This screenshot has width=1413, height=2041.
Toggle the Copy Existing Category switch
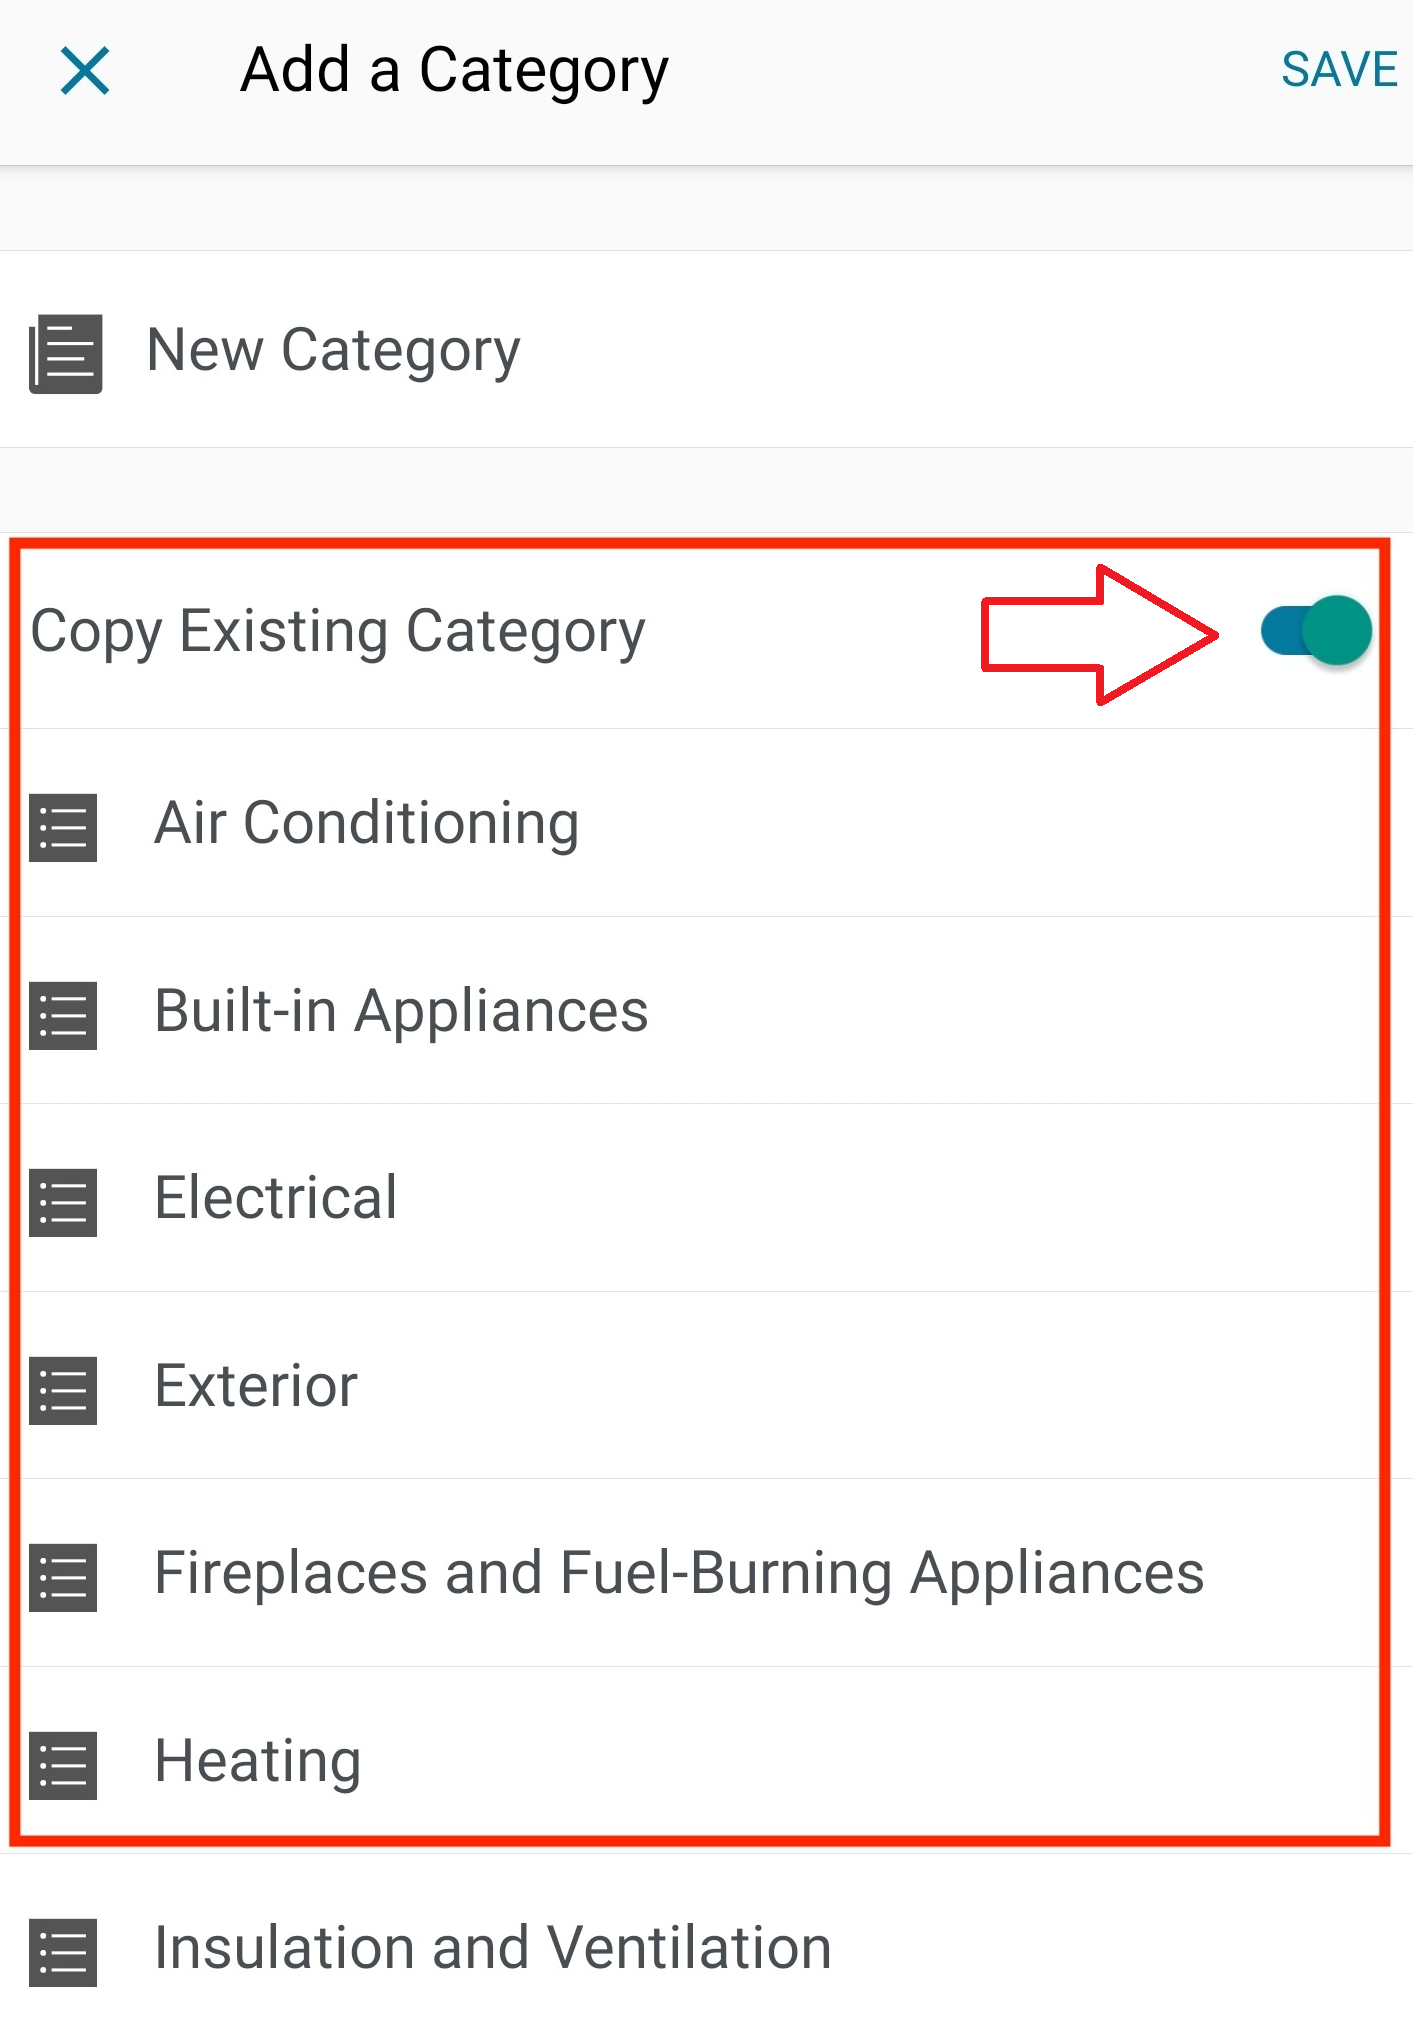coord(1316,631)
